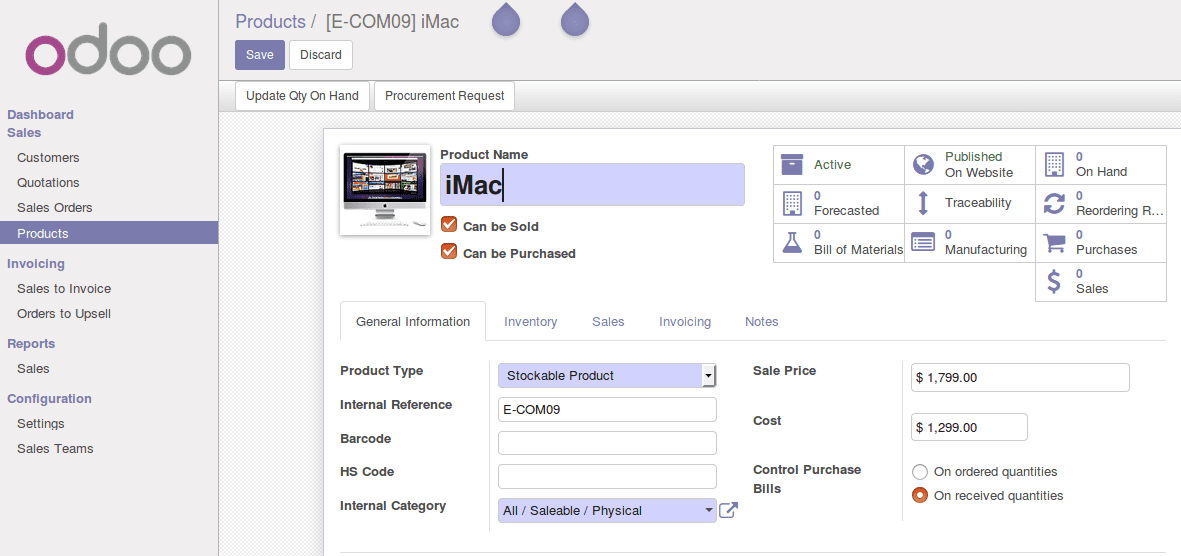Click the Reports sidebar section heading

pos(31,344)
